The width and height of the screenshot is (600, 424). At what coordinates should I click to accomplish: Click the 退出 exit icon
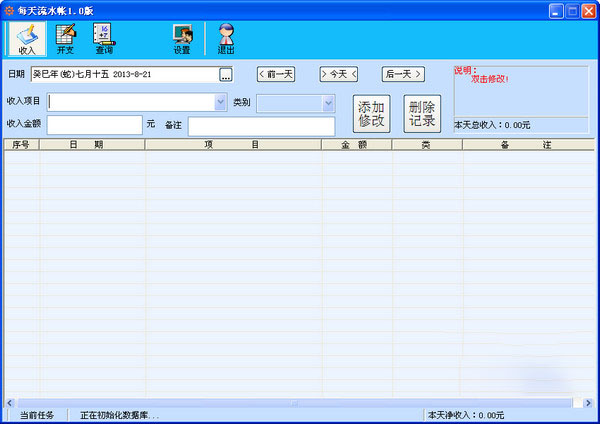pyautogui.click(x=226, y=38)
